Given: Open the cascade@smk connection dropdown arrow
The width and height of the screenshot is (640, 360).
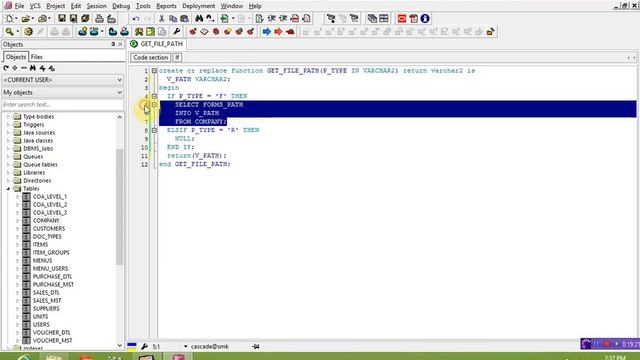Looking at the screenshot, I should coord(185,346).
